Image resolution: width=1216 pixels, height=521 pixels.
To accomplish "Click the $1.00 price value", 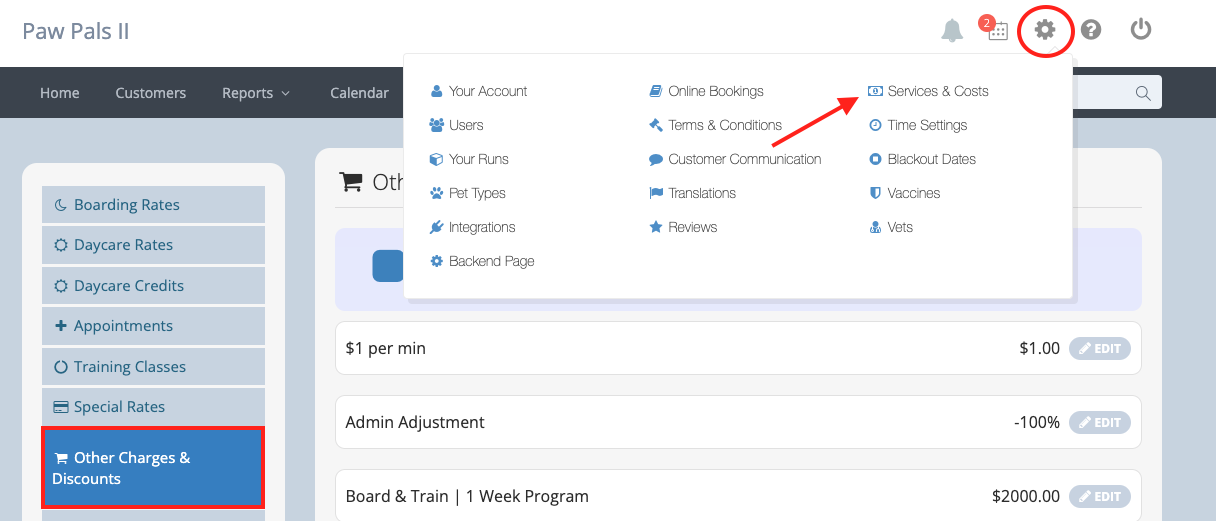I will [1040, 349].
